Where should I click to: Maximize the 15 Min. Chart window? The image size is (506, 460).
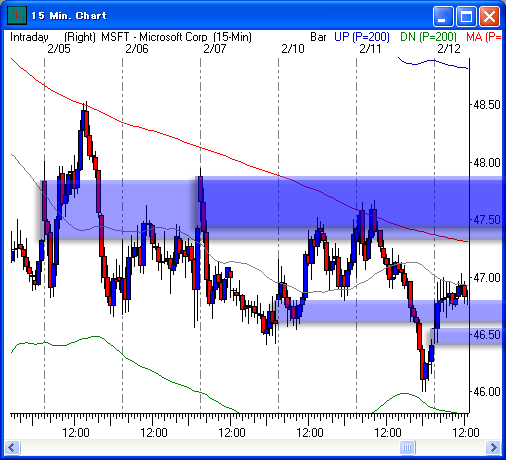[x=466, y=16]
